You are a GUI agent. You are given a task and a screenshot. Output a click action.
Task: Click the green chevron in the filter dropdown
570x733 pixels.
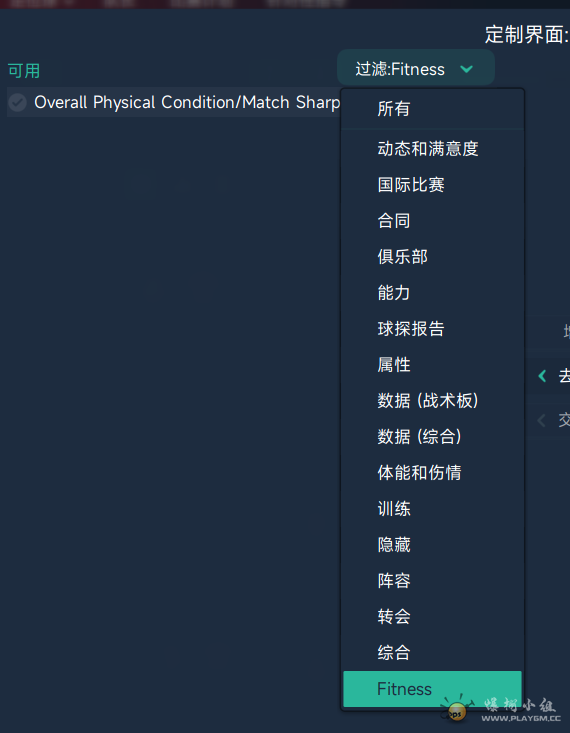tap(466, 69)
